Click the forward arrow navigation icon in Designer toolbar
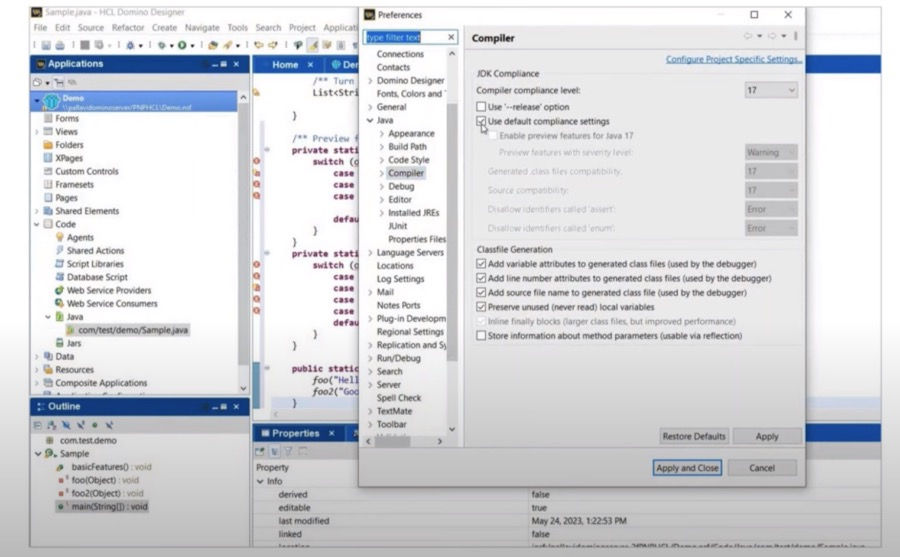 [273, 45]
